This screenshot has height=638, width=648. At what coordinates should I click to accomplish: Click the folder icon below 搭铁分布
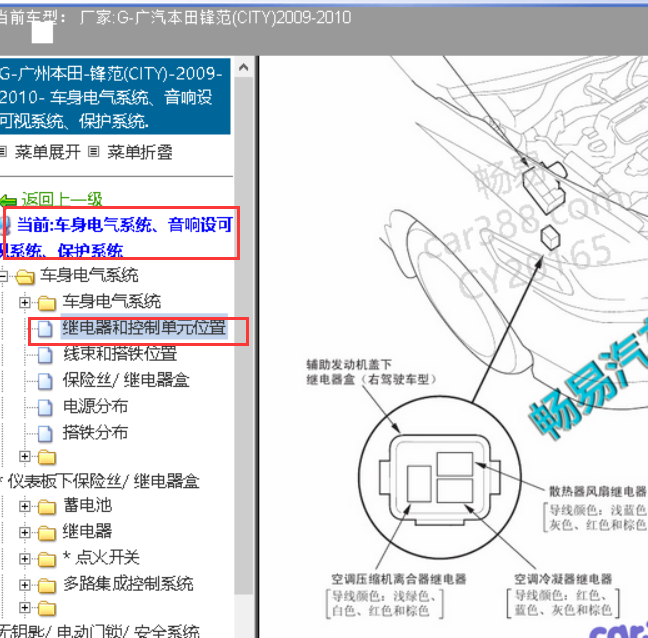pos(47,457)
